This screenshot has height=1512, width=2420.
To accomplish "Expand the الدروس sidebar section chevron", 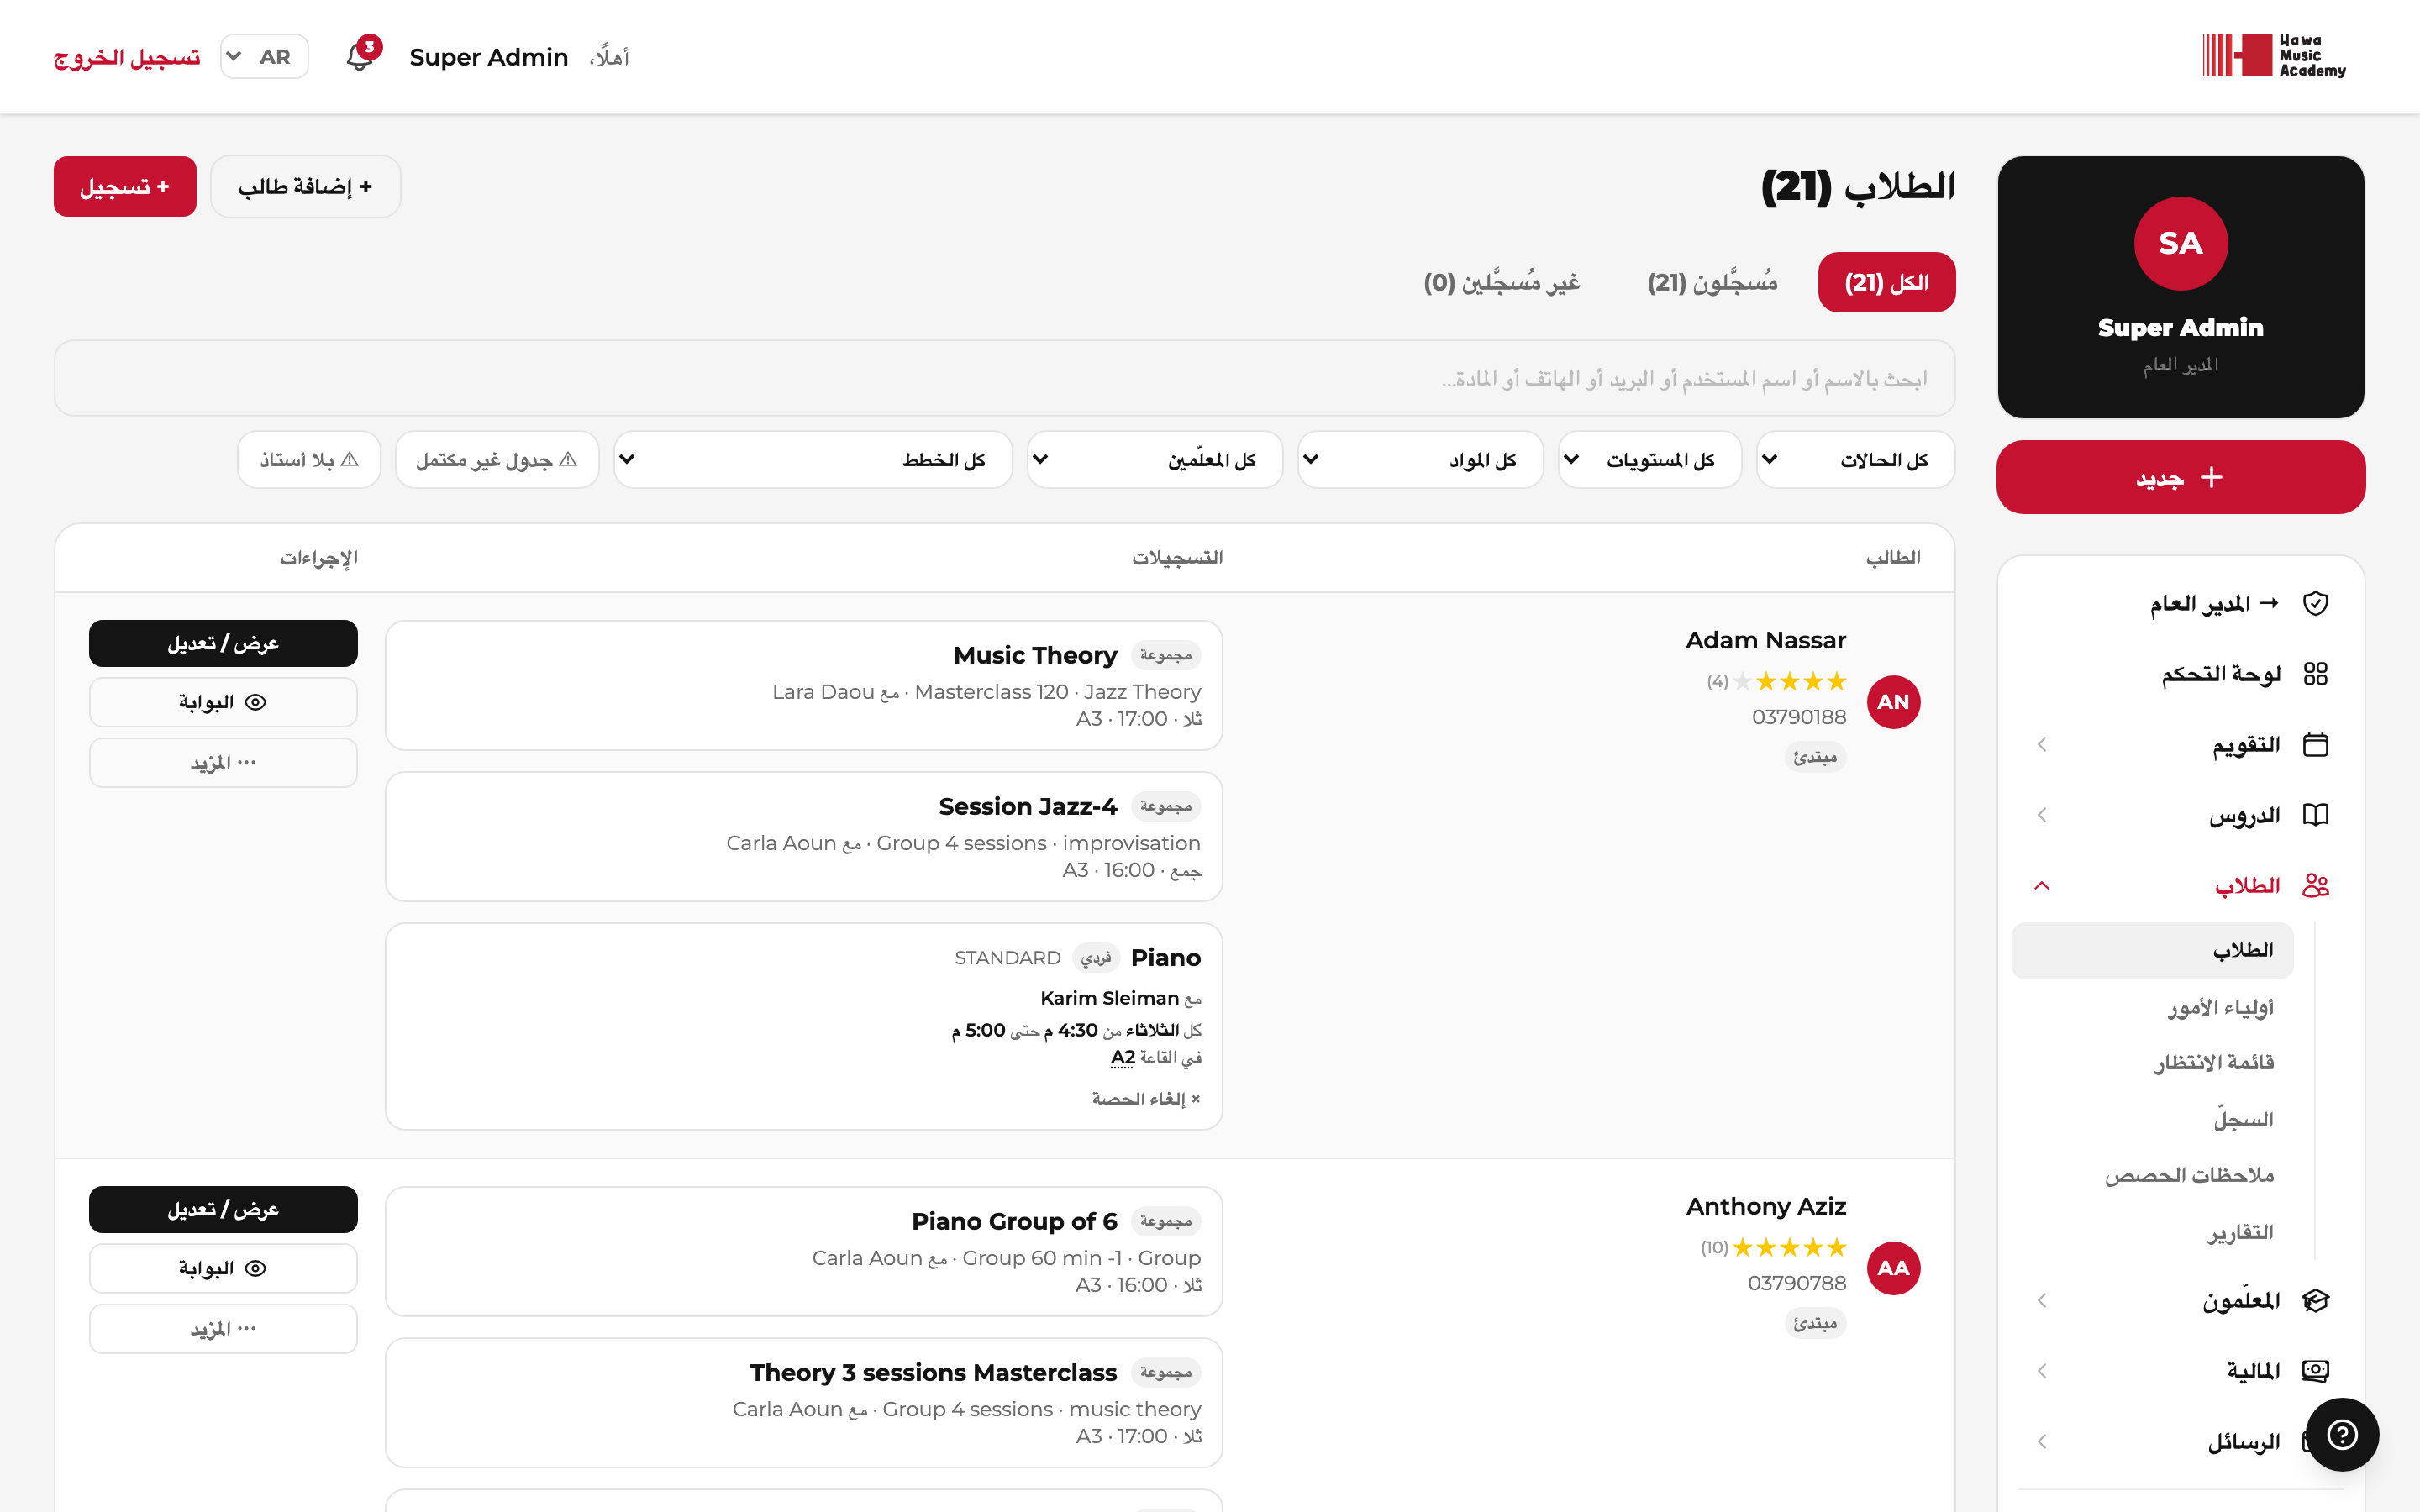I will 2041,815.
